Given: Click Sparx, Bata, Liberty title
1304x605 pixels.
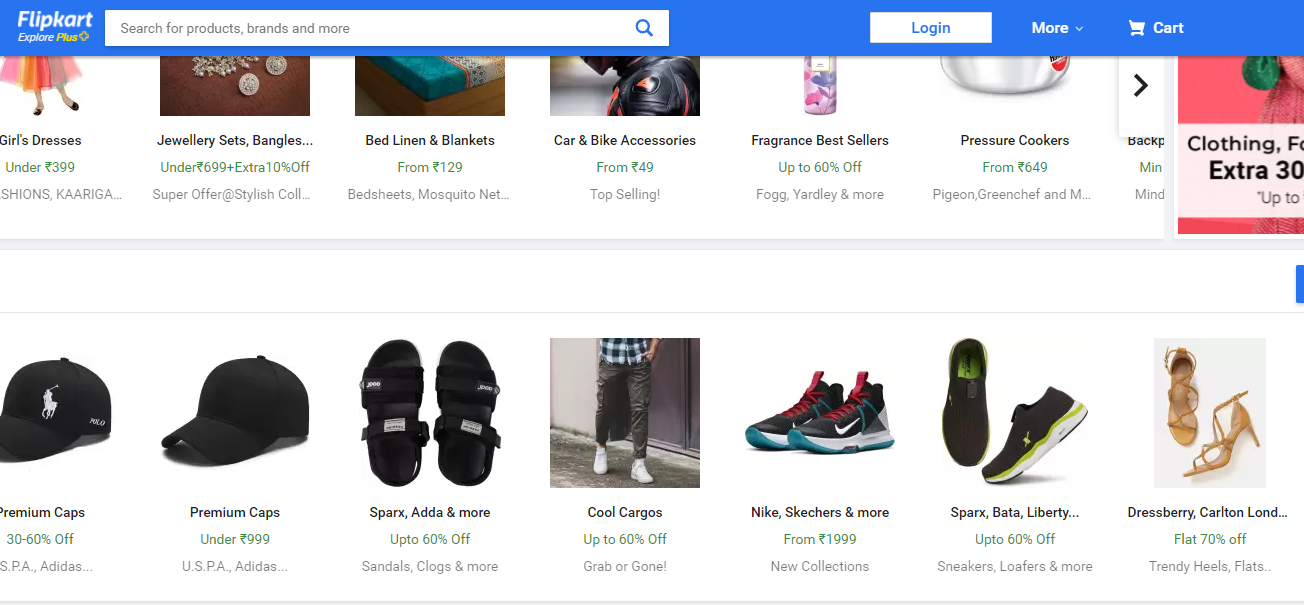Looking at the screenshot, I should click(x=1015, y=512).
